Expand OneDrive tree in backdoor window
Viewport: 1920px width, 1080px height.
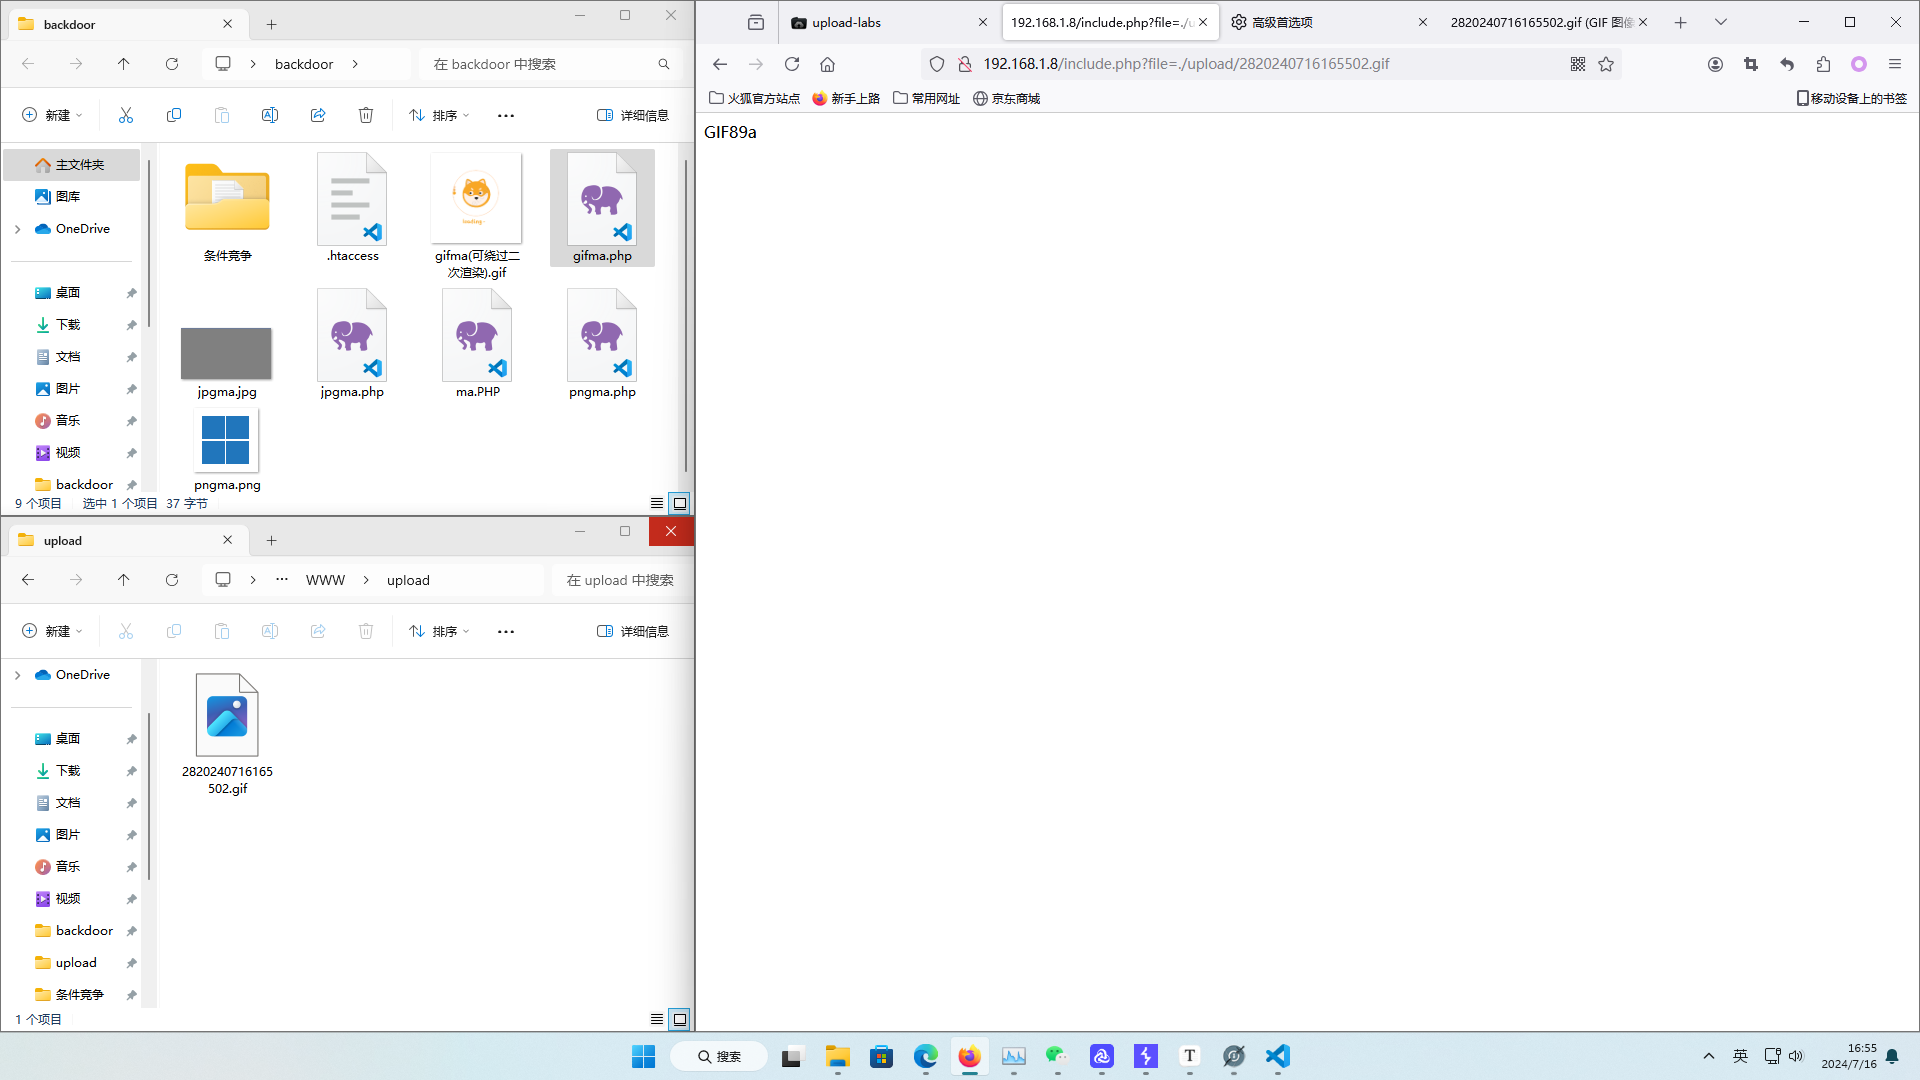(17, 229)
